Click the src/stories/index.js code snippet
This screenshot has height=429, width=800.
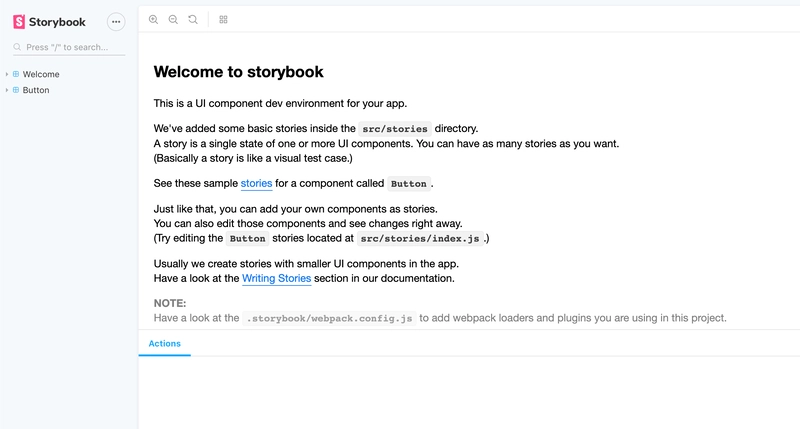coord(420,238)
